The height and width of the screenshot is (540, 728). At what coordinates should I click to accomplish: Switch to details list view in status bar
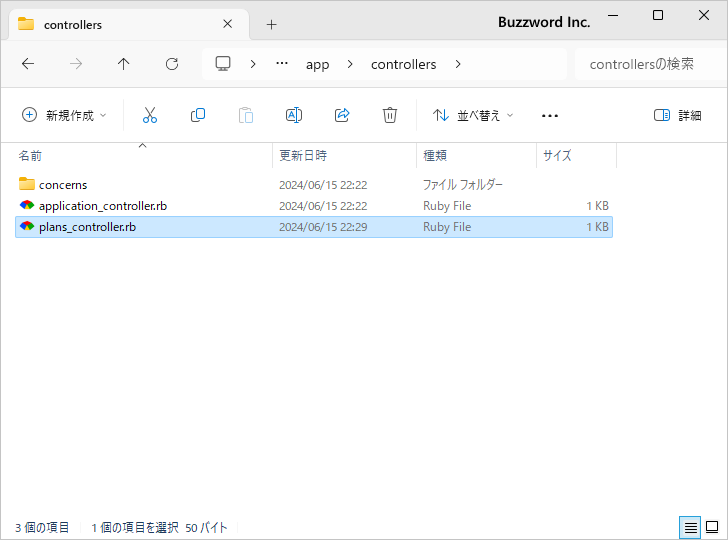[690, 527]
